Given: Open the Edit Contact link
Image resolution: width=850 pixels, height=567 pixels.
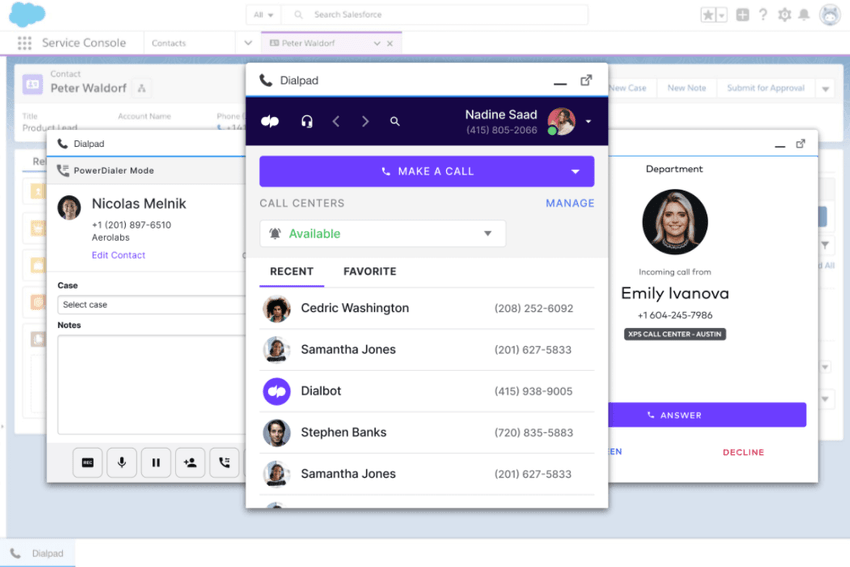Looking at the screenshot, I should (x=118, y=255).
